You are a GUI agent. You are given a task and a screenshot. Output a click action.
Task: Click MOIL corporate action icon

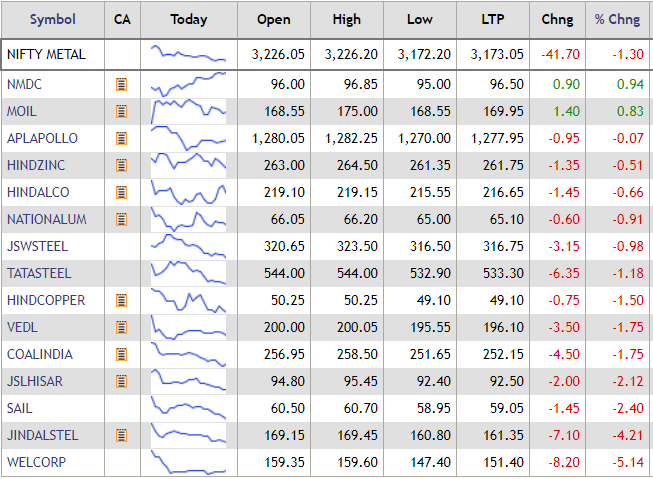122,112
